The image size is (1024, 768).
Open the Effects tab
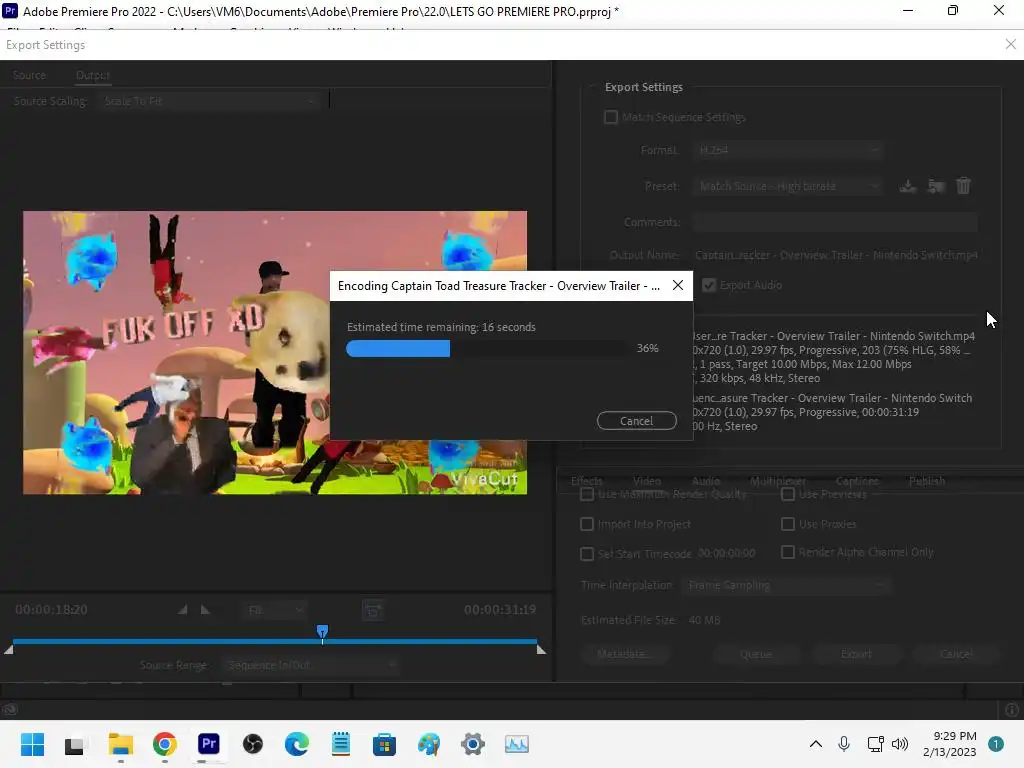586,481
